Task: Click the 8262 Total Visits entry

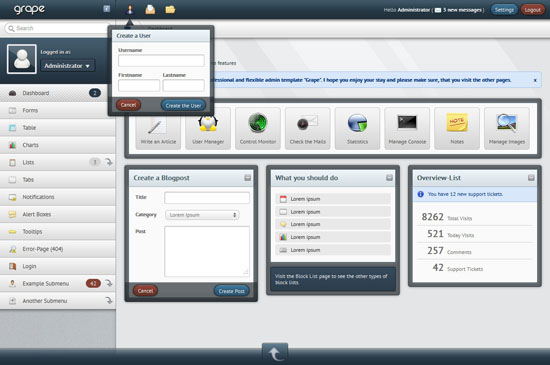Action: pos(447,217)
